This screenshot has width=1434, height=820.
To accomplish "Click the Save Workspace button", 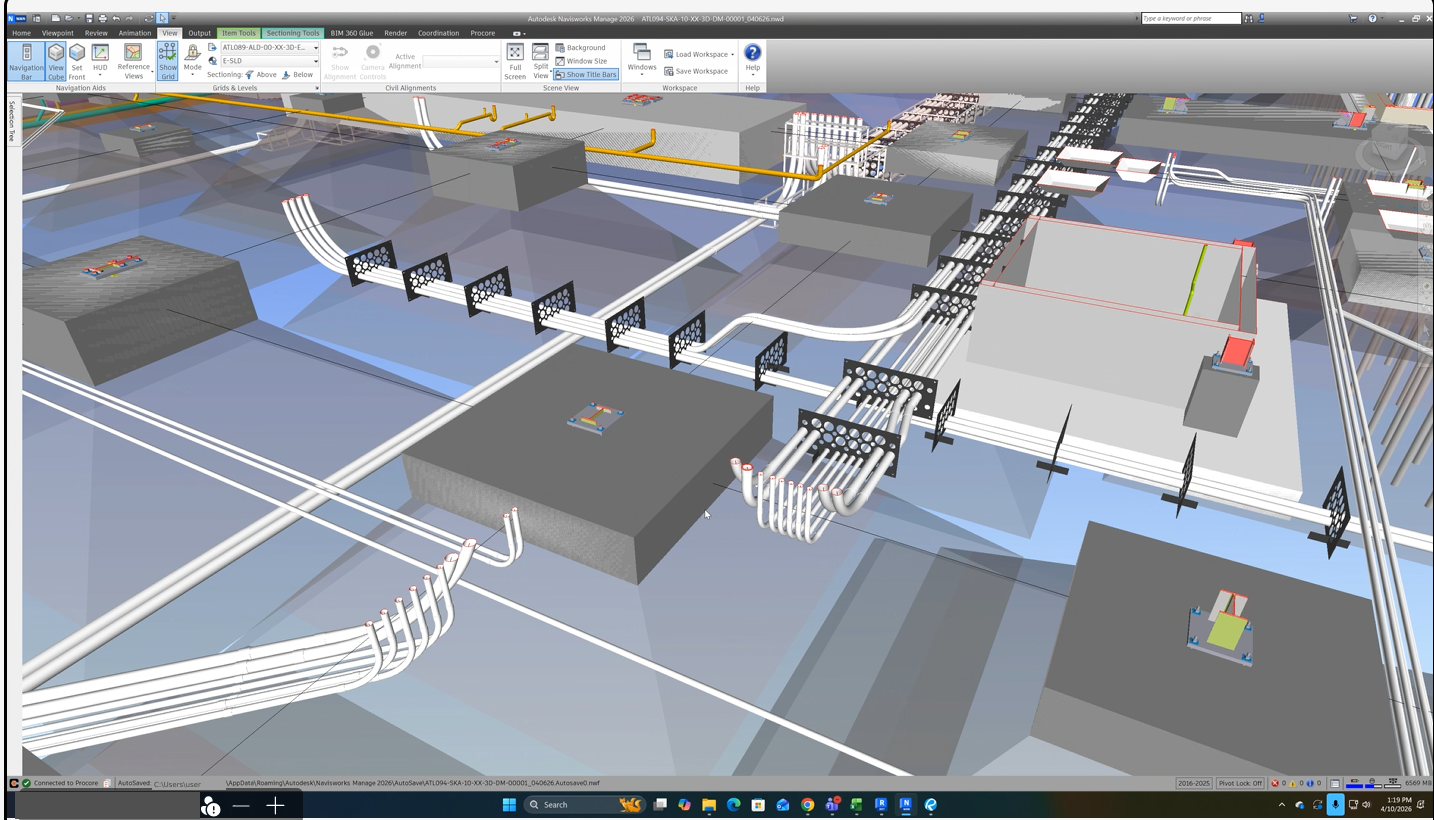I will point(696,71).
